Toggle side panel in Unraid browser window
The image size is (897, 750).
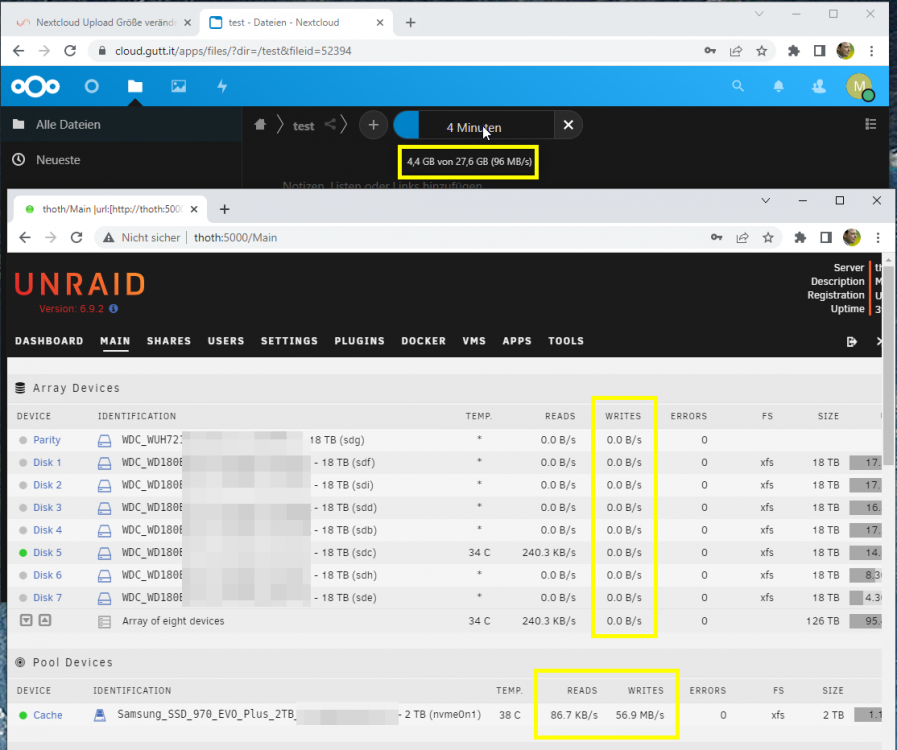(825, 237)
